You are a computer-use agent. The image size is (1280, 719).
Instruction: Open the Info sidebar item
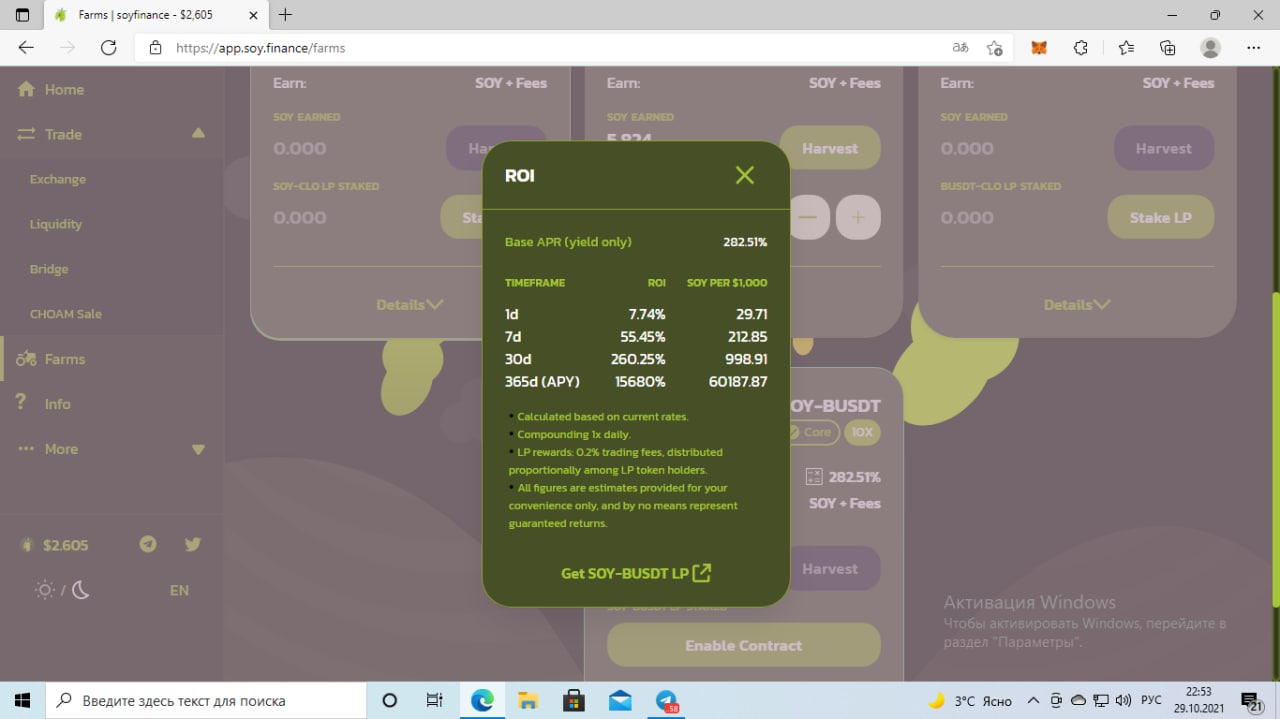pos(57,404)
